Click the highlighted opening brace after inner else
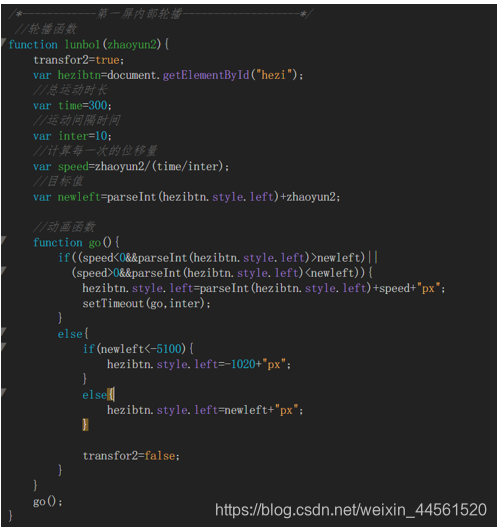This screenshot has height=529, width=497. [x=111, y=395]
